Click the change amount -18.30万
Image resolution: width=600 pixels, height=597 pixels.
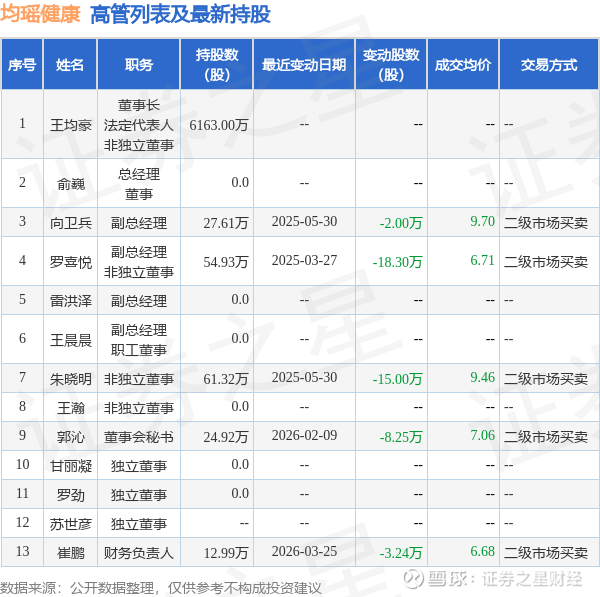click(397, 262)
